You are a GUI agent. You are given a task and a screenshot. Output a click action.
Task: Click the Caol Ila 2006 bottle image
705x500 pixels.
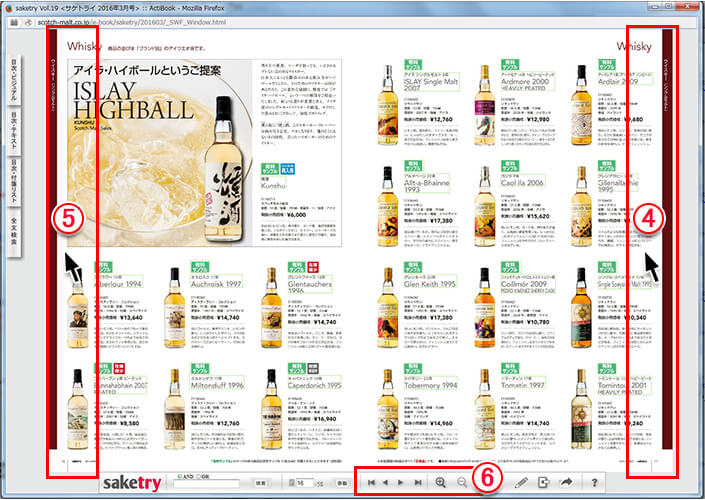tap(485, 207)
